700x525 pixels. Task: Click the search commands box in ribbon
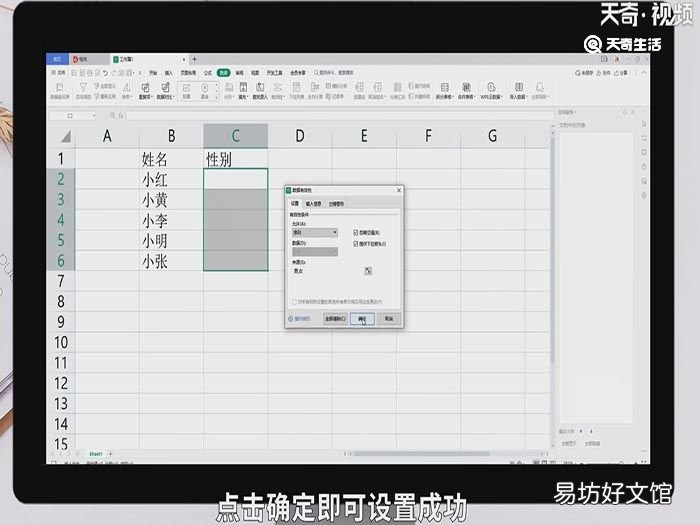334,72
